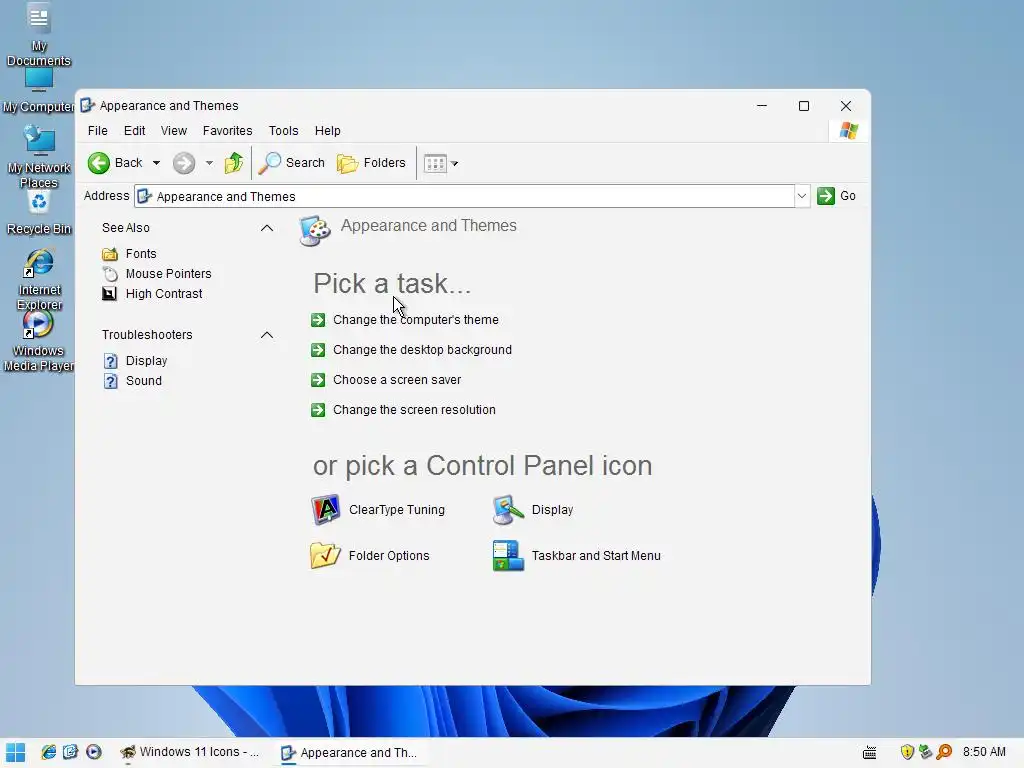This screenshot has height=768, width=1024.
Task: Click the Up folder icon in toolbar
Action: (234, 163)
